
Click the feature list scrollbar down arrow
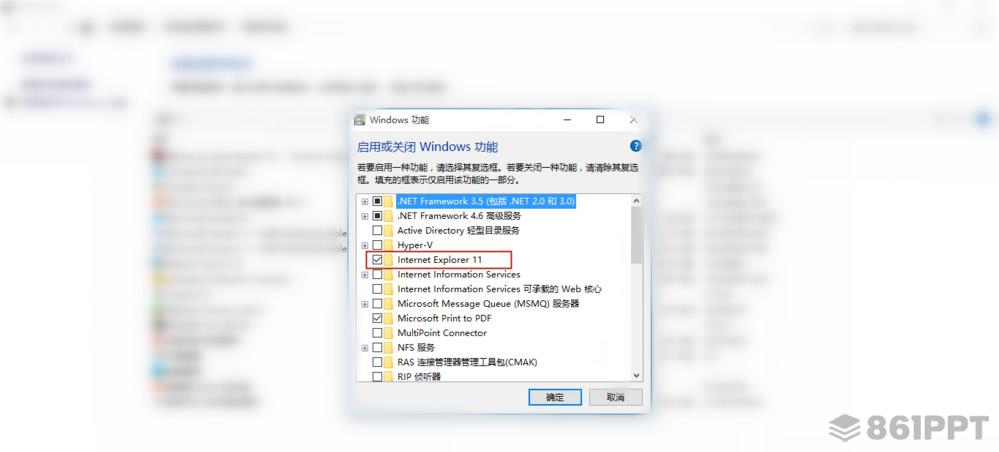coord(636,375)
